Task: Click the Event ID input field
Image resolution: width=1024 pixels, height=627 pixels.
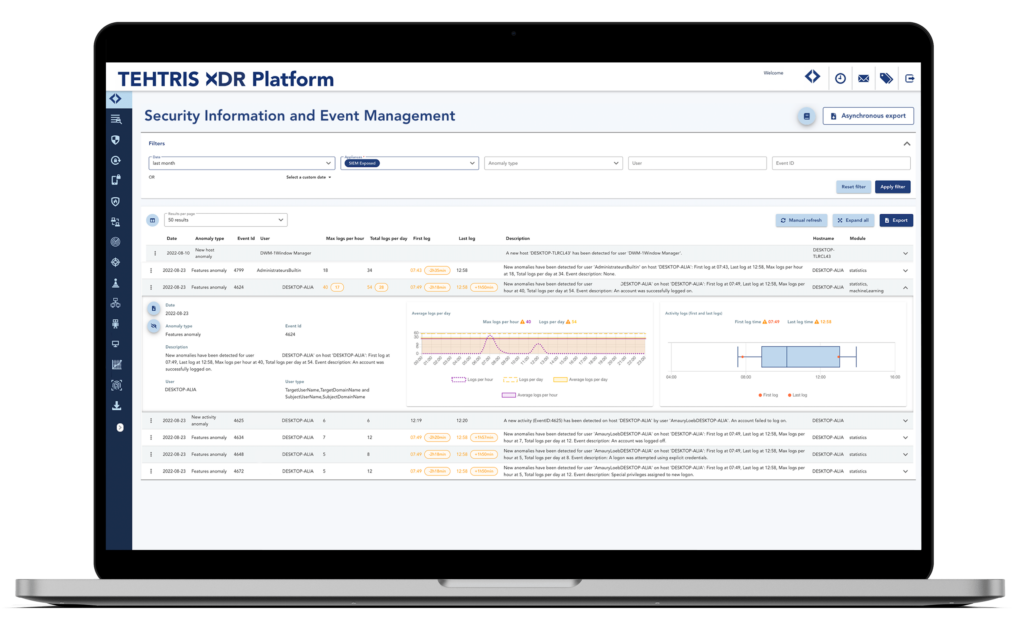Action: click(840, 163)
